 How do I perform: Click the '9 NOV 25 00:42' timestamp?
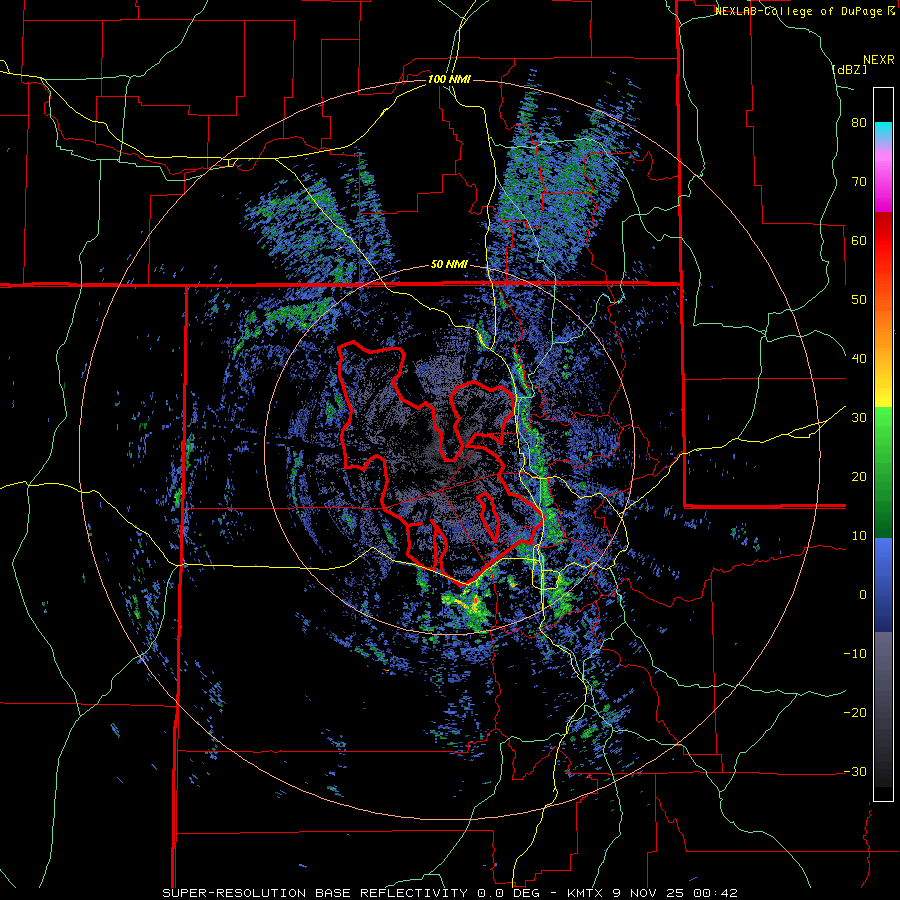coord(674,893)
